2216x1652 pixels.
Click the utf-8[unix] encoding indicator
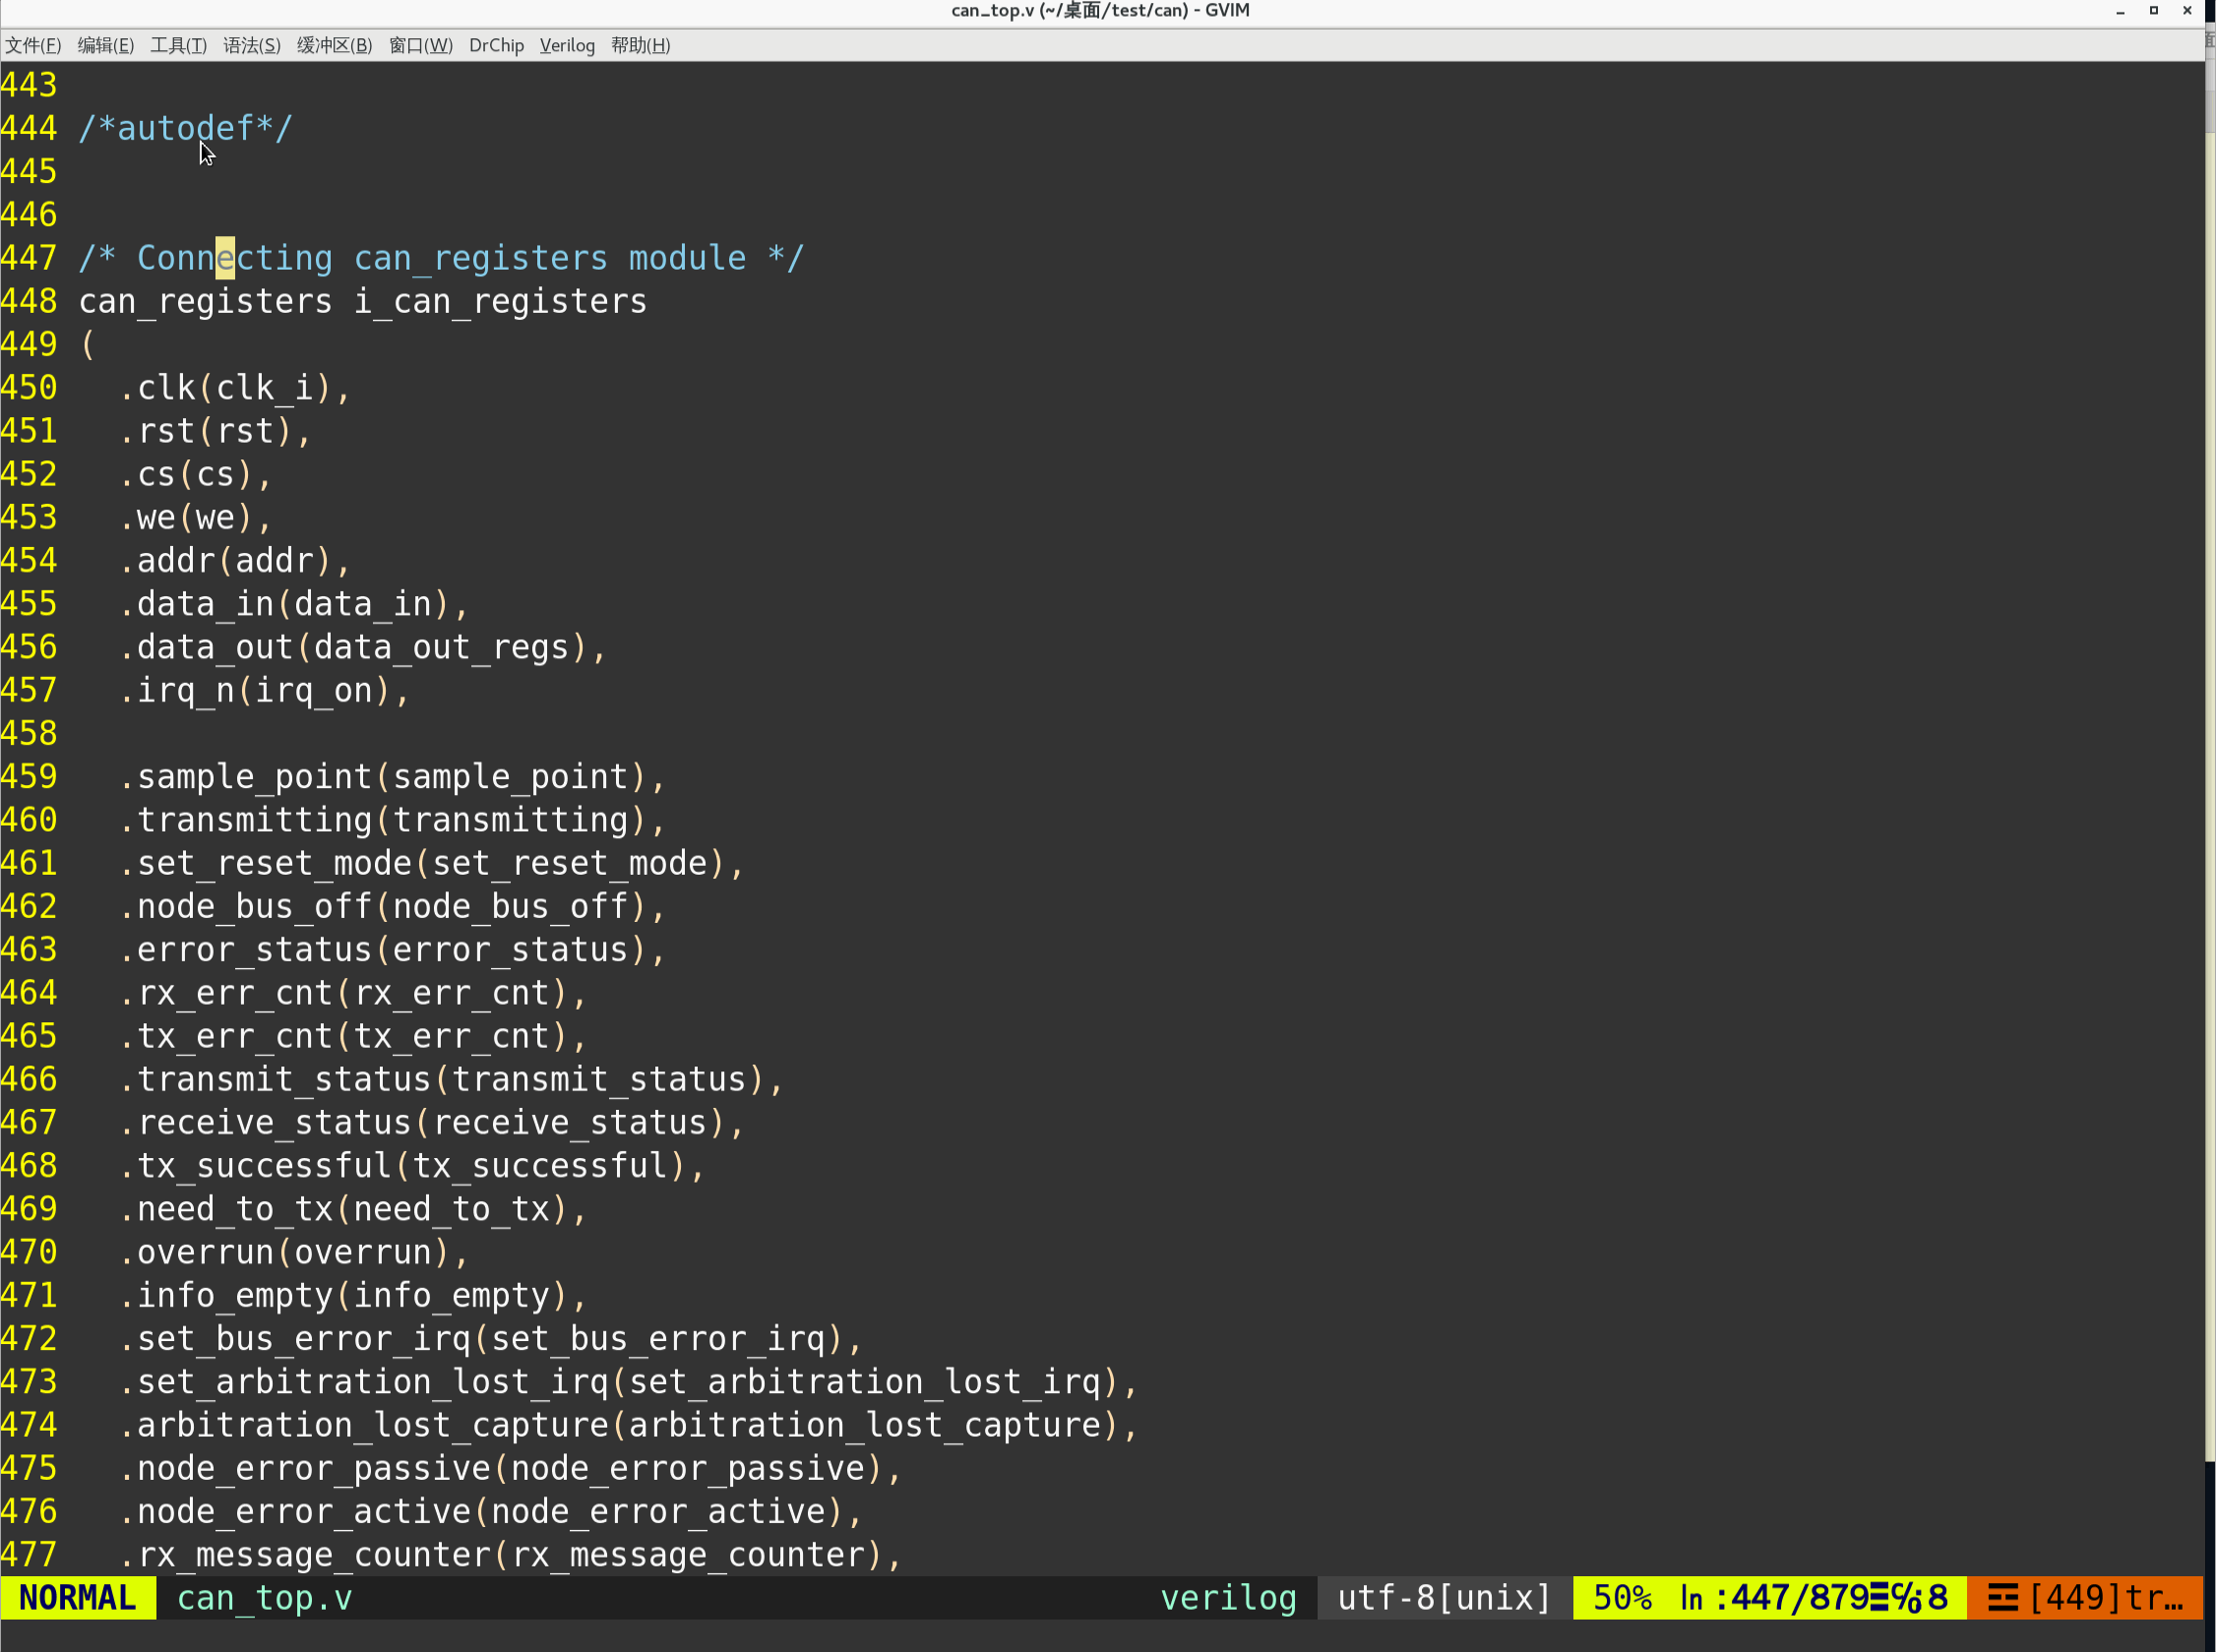coord(1444,1598)
